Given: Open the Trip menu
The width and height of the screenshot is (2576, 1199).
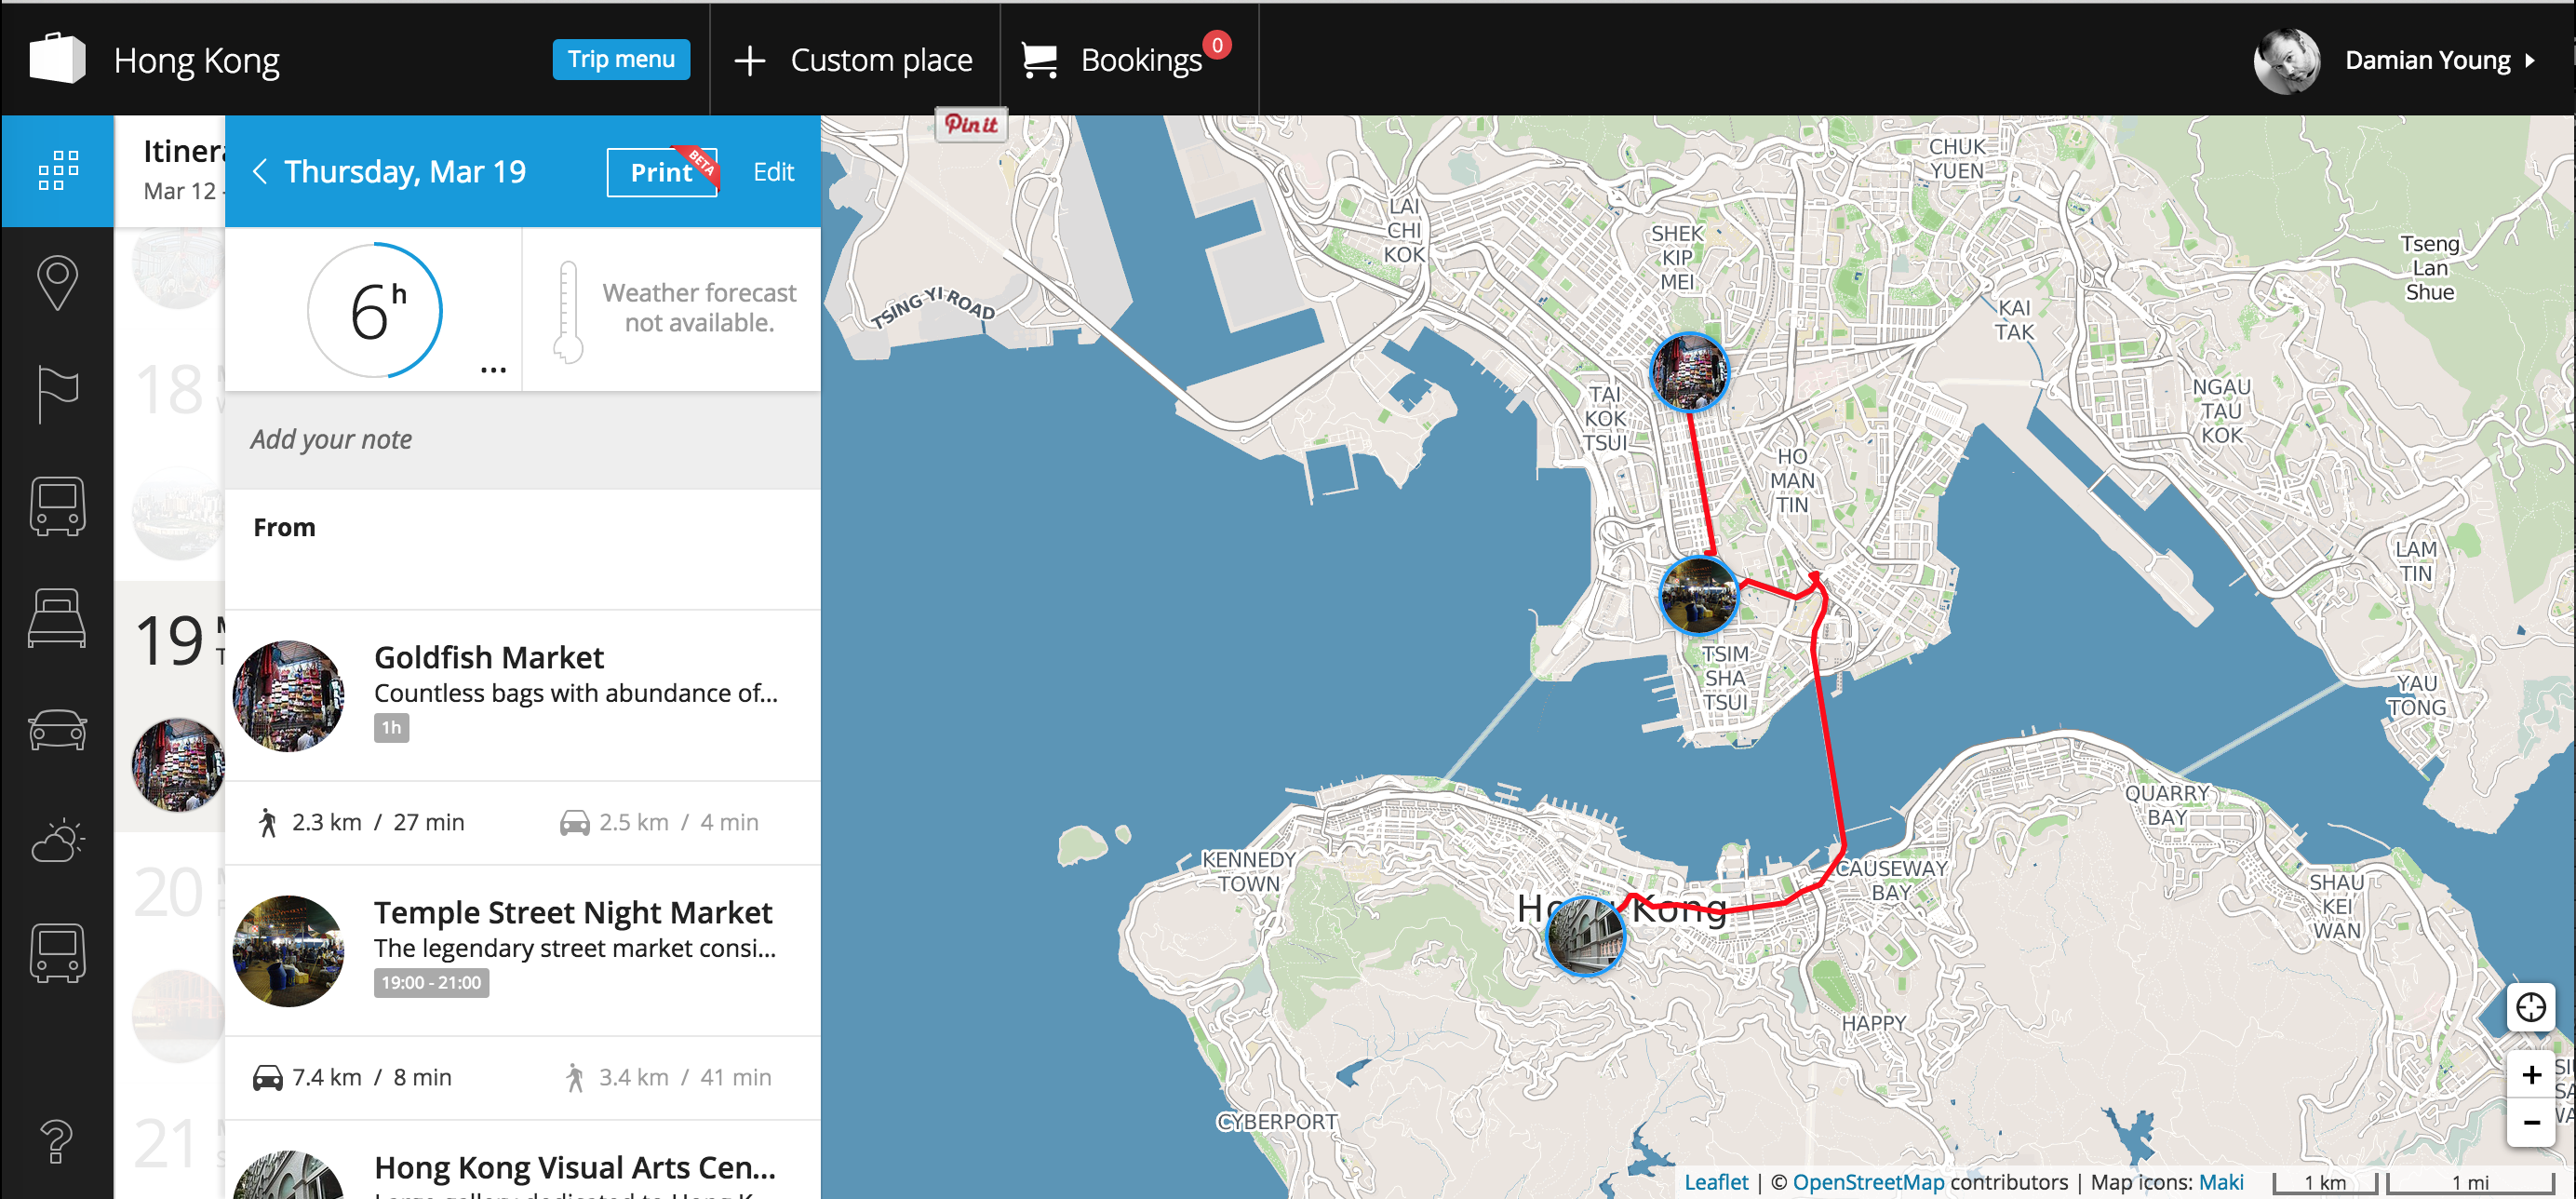Looking at the screenshot, I should pos(621,60).
